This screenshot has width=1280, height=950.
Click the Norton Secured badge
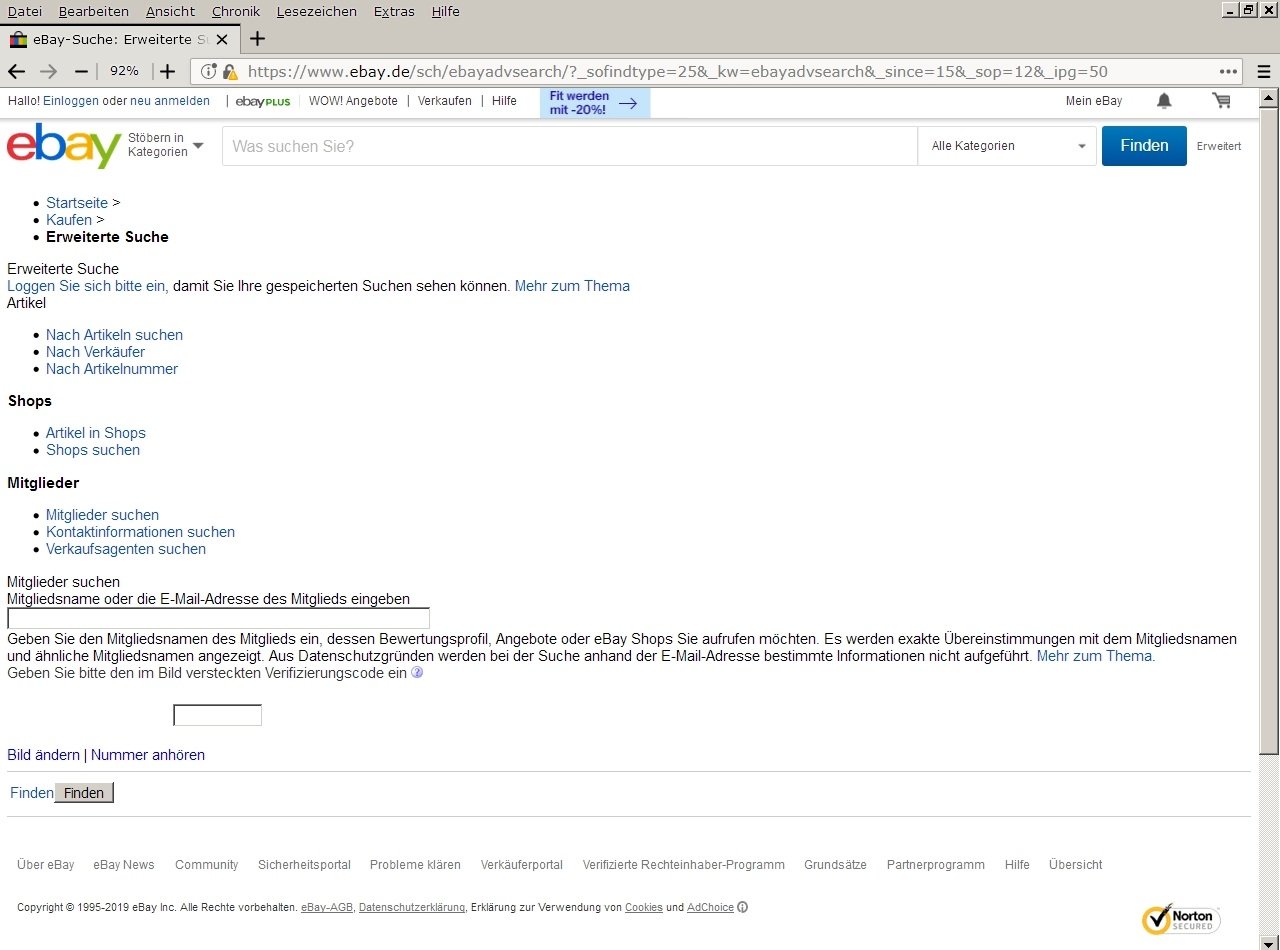(1181, 919)
